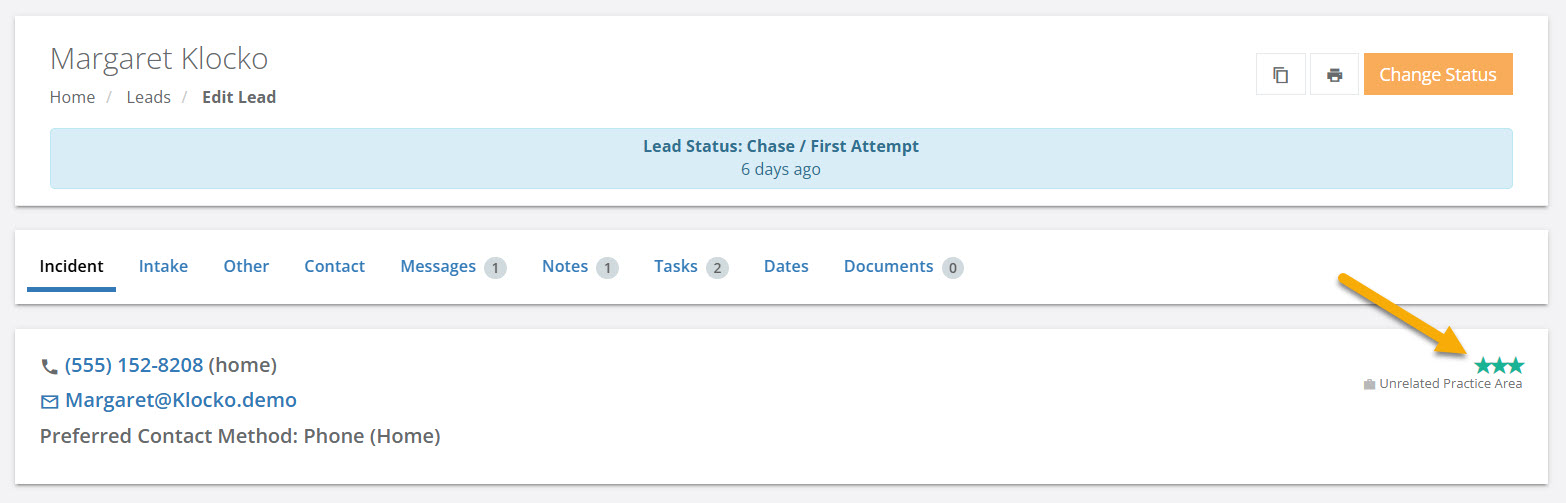
Task: Select the Incident tab
Action: coord(71,266)
